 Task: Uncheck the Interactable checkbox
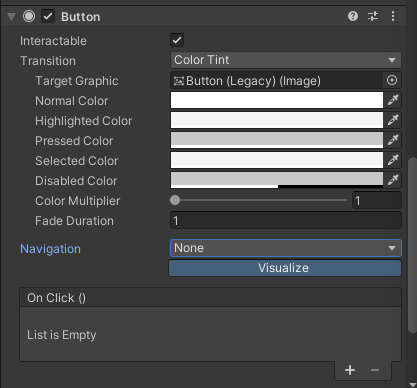[177, 40]
